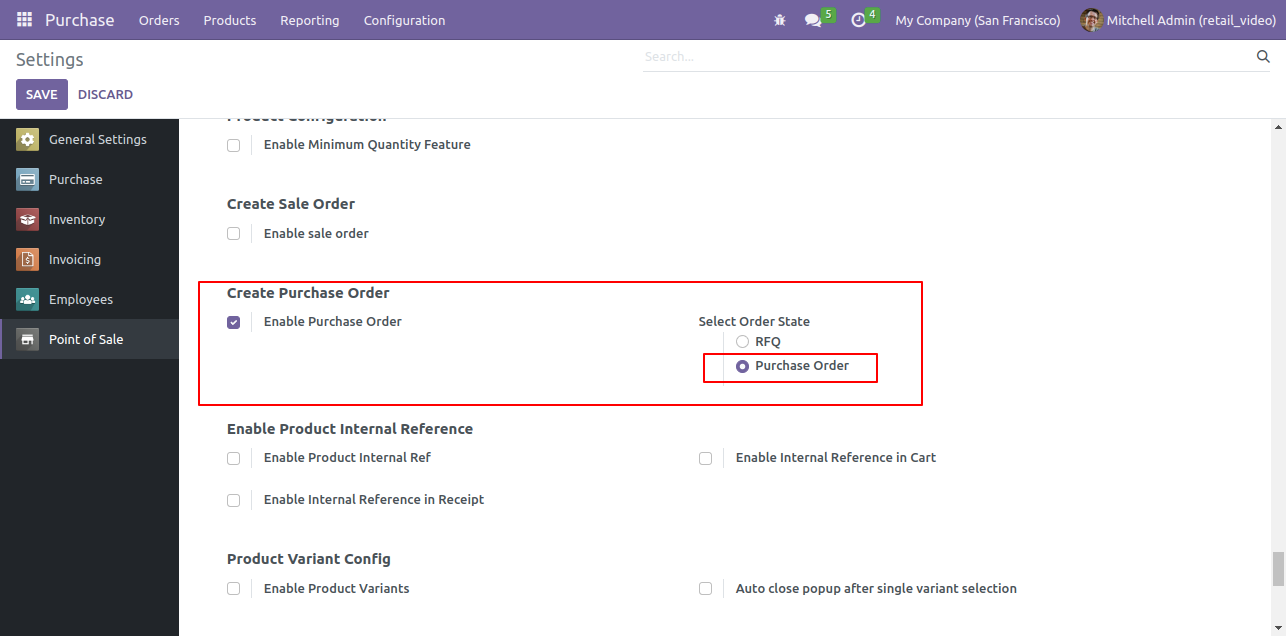Open My Company (San Francisco) switcher
Screen dimensions: 1286x636
coord(978,20)
